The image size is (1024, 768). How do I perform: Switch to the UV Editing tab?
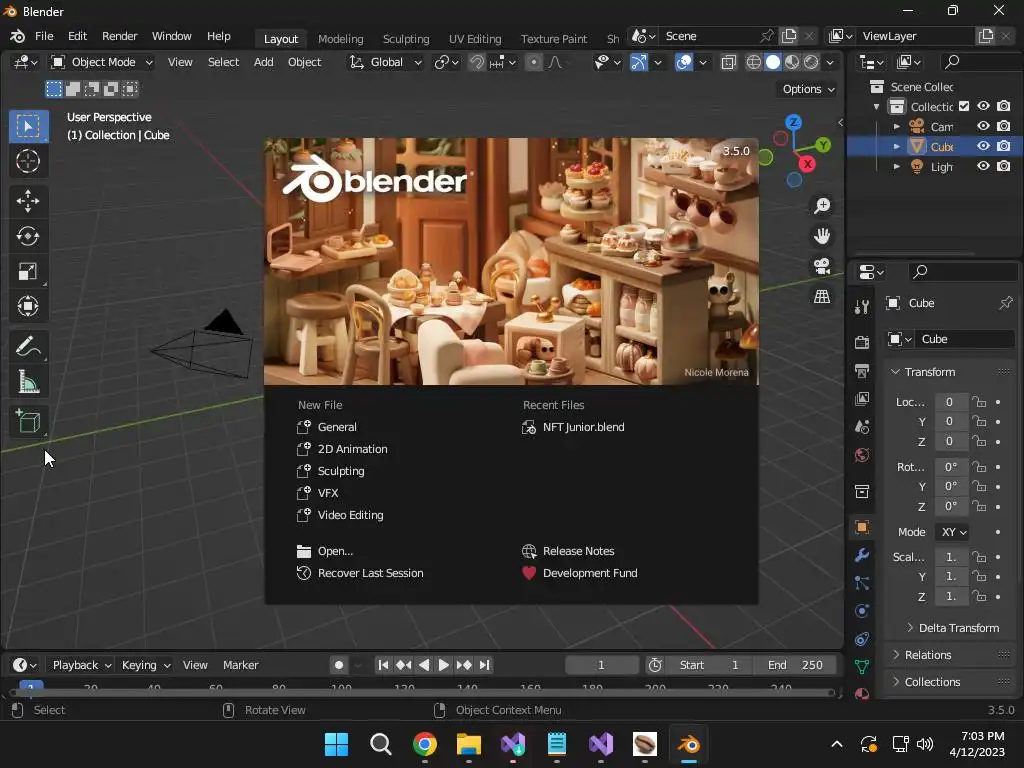click(x=475, y=39)
